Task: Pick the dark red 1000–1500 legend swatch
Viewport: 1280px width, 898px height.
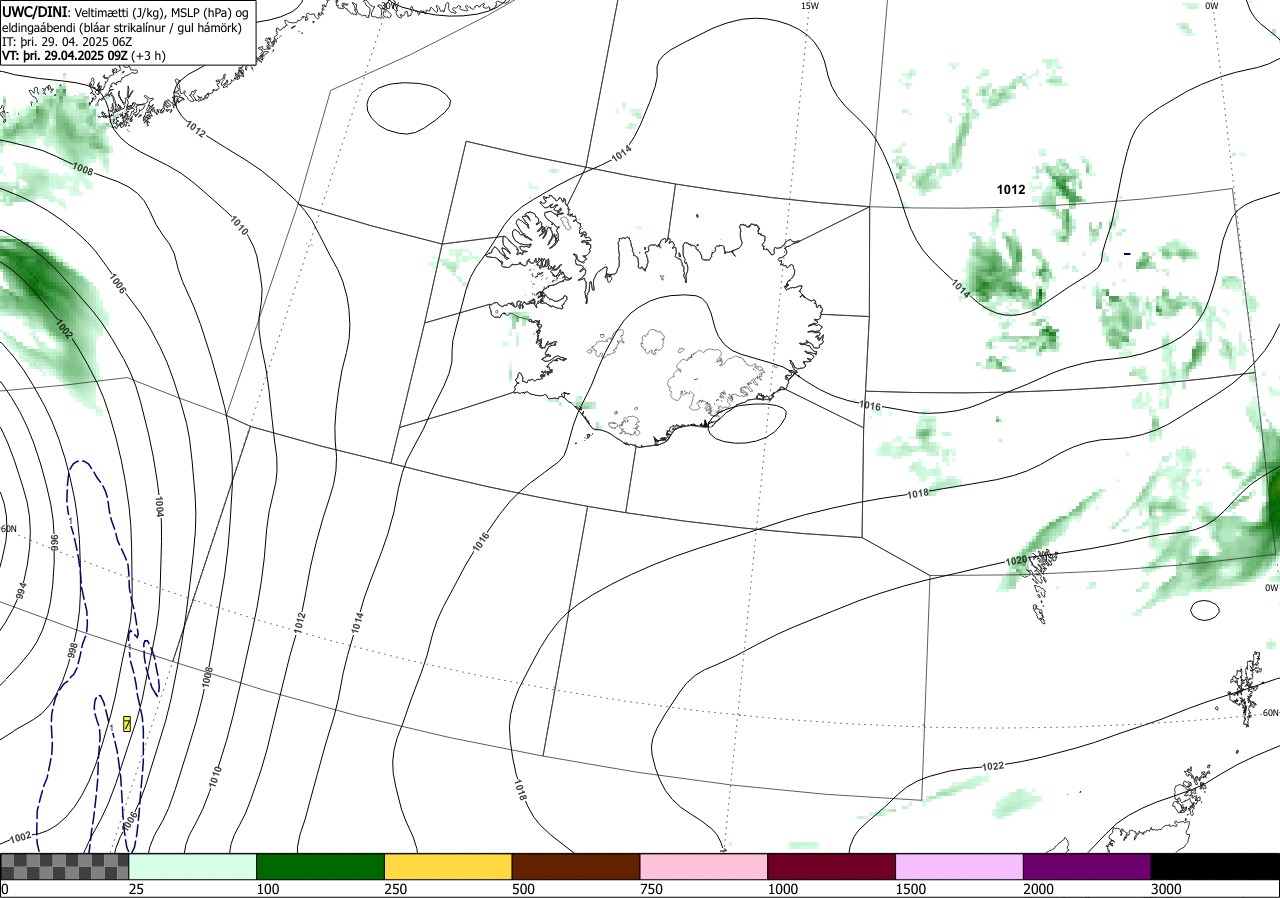Action: tap(832, 866)
